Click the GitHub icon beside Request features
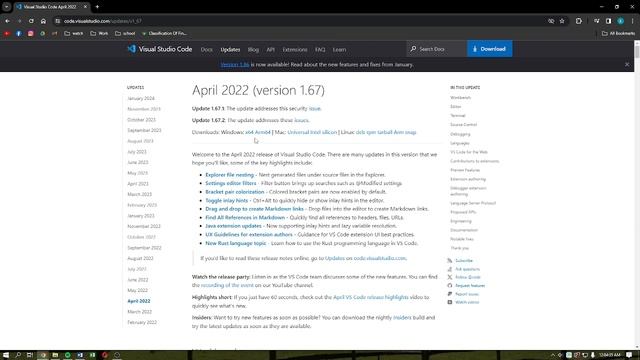Viewport: 640px width, 360px height. pyautogui.click(x=450, y=285)
